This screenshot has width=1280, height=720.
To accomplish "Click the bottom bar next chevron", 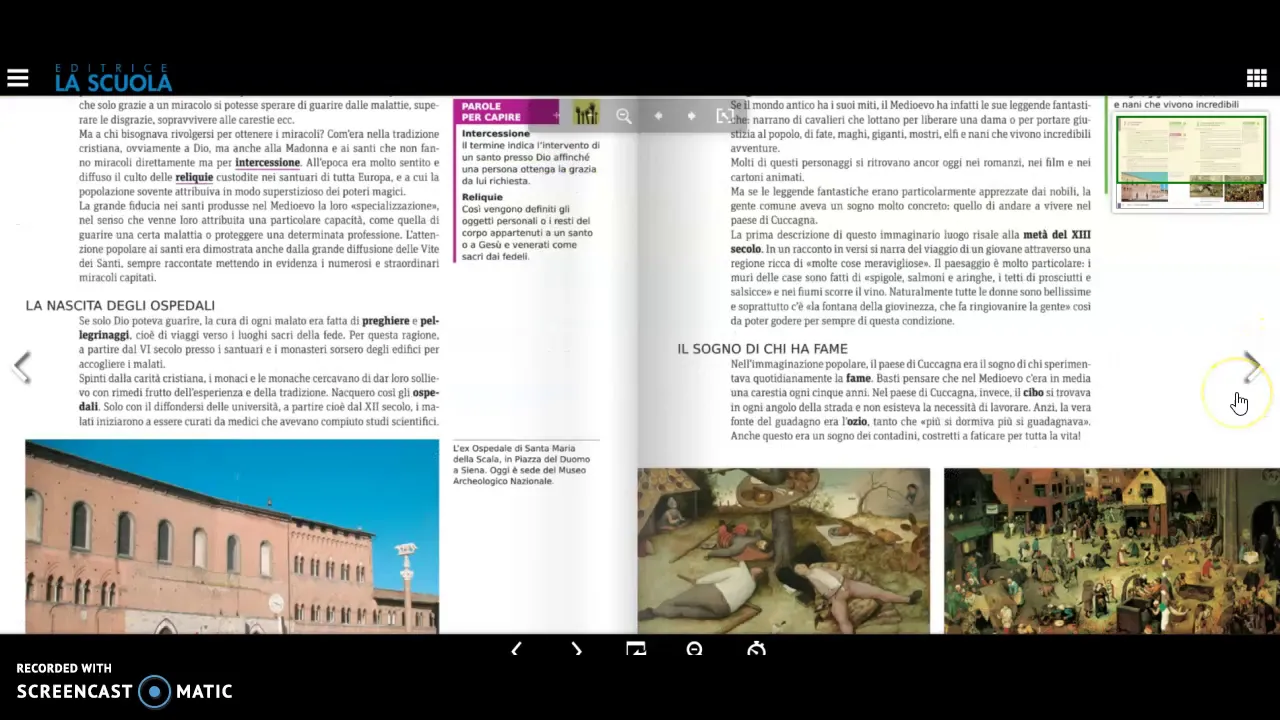I will 576,649.
